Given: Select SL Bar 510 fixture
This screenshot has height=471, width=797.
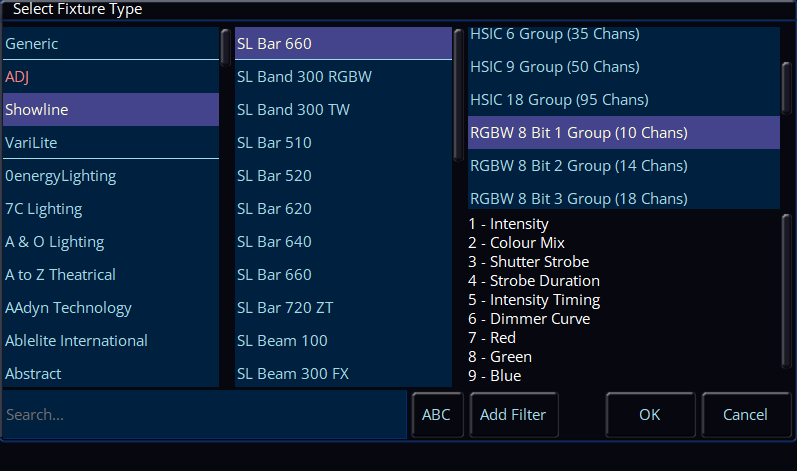Looking at the screenshot, I should point(343,143).
